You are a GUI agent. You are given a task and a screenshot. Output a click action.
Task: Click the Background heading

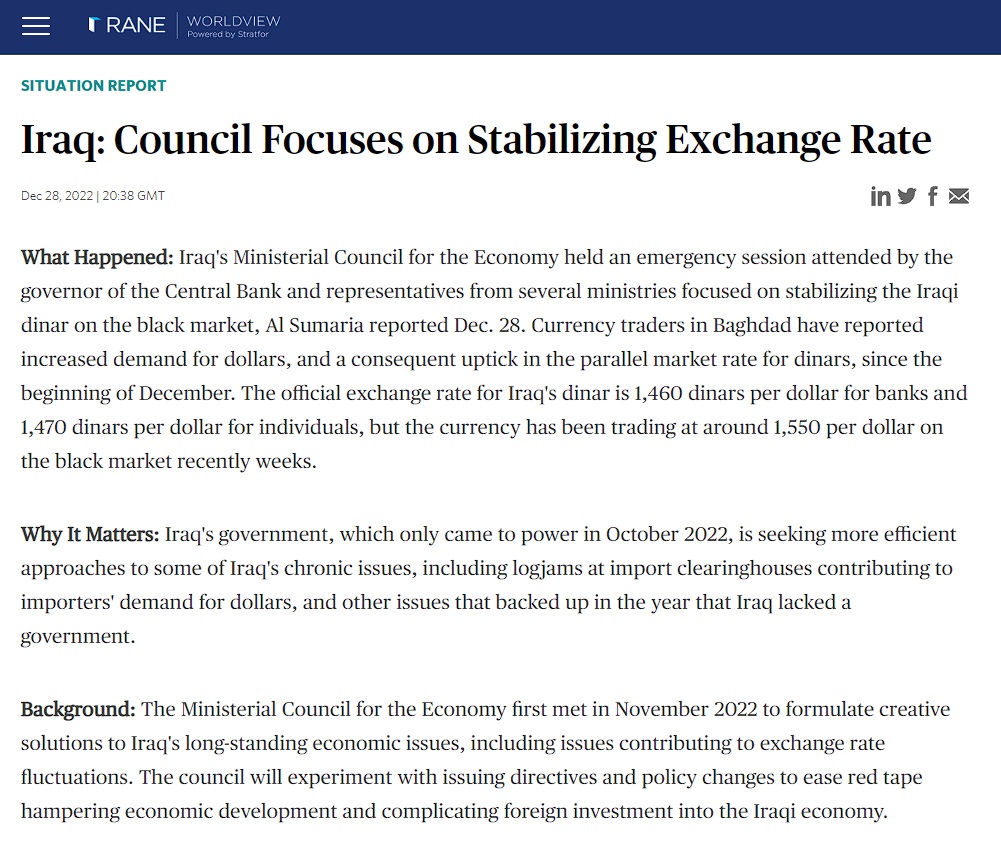[x=78, y=709]
